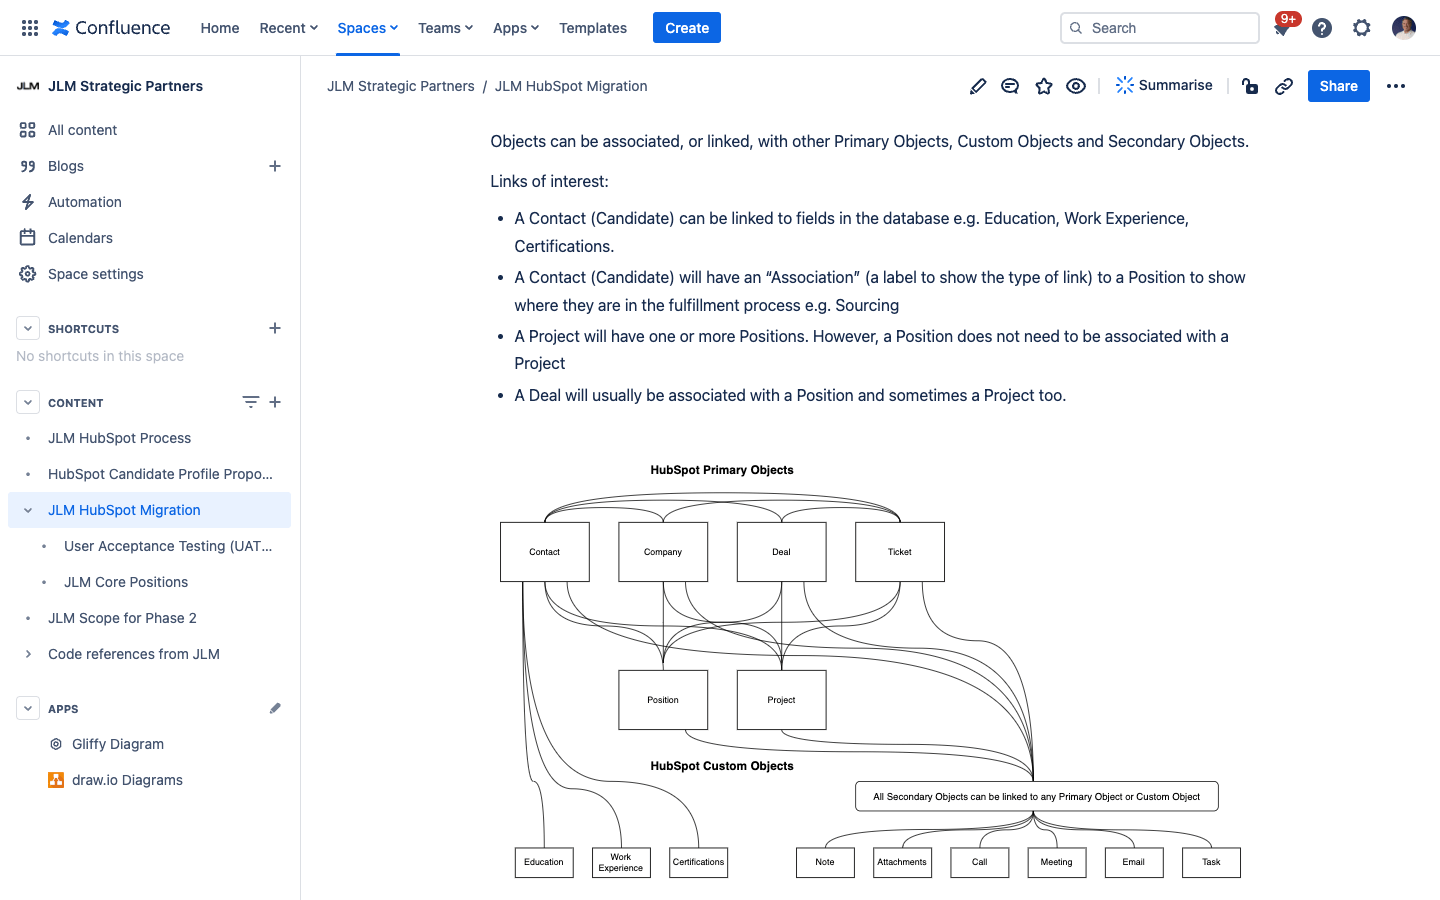Viewport: 1440px width, 900px height.
Task: Open the help question mark icon
Action: pos(1322,28)
